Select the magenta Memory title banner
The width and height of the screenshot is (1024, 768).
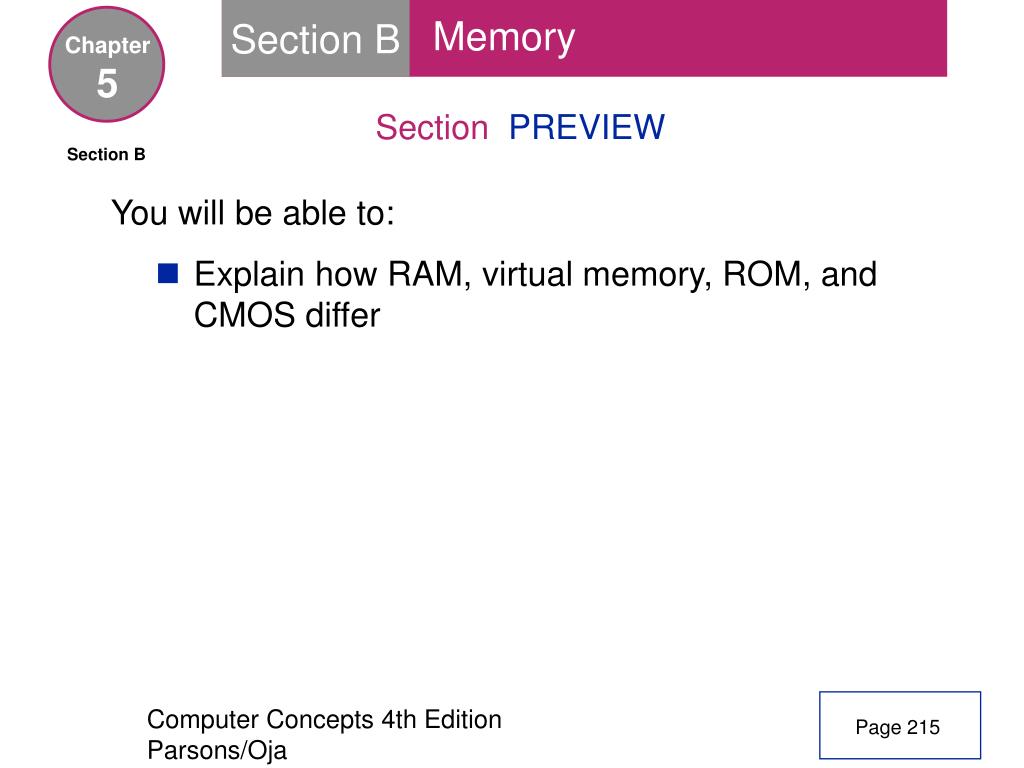pyautogui.click(x=678, y=39)
